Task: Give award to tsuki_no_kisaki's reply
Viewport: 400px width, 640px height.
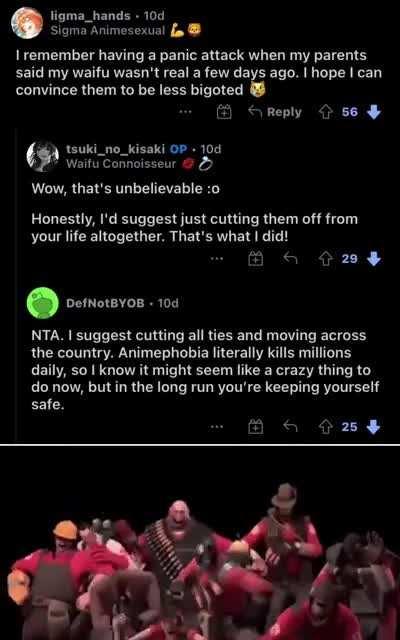Action: click(256, 259)
